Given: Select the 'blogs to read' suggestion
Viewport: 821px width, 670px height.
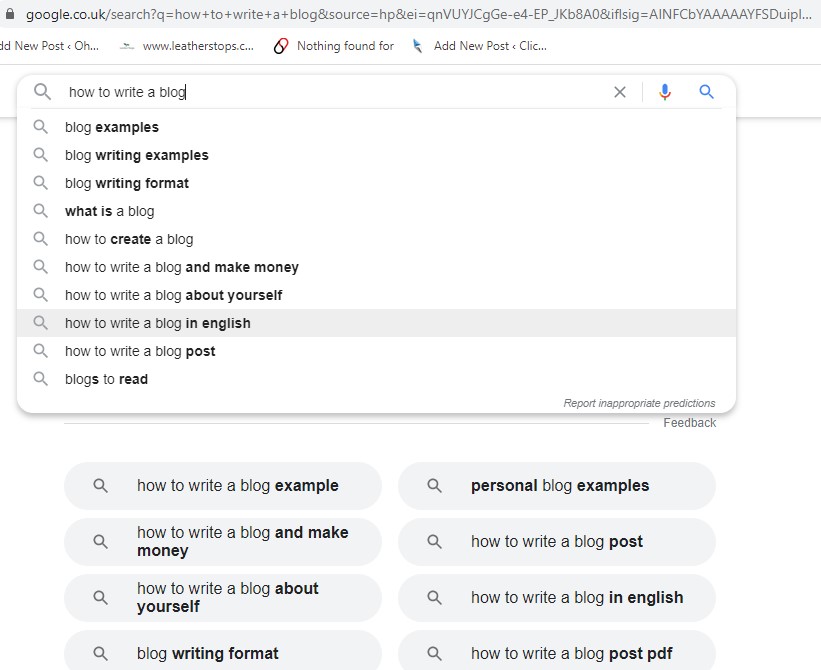Looking at the screenshot, I should click(x=106, y=379).
